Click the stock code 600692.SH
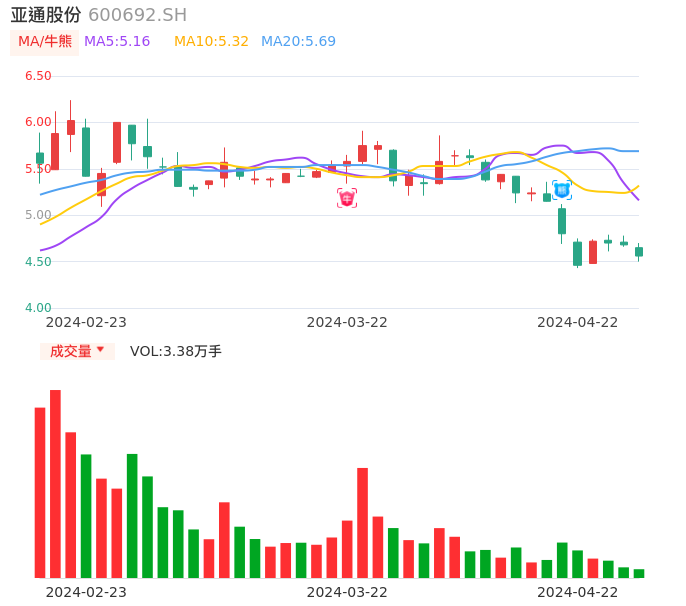Viewport: 686px width, 606px height. click(x=137, y=15)
